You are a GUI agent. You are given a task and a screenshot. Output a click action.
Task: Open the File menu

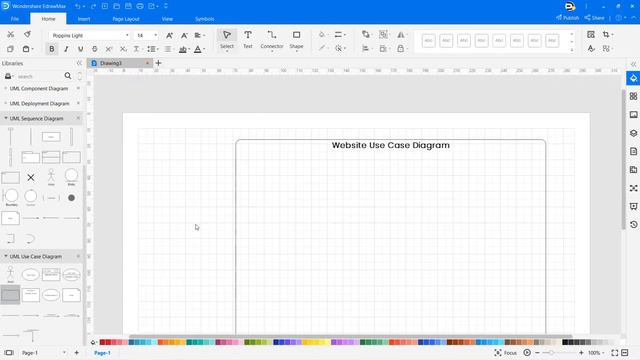(x=15, y=19)
